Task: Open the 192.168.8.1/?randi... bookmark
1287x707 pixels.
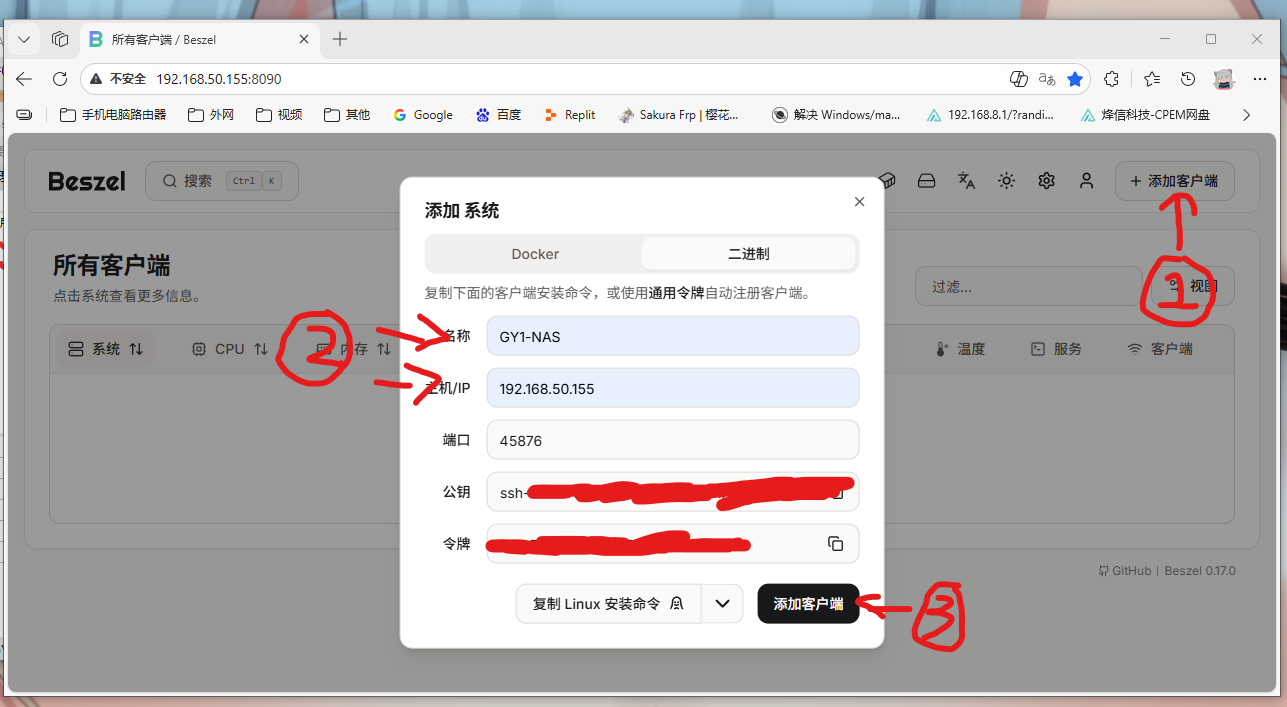Action: [x=990, y=115]
